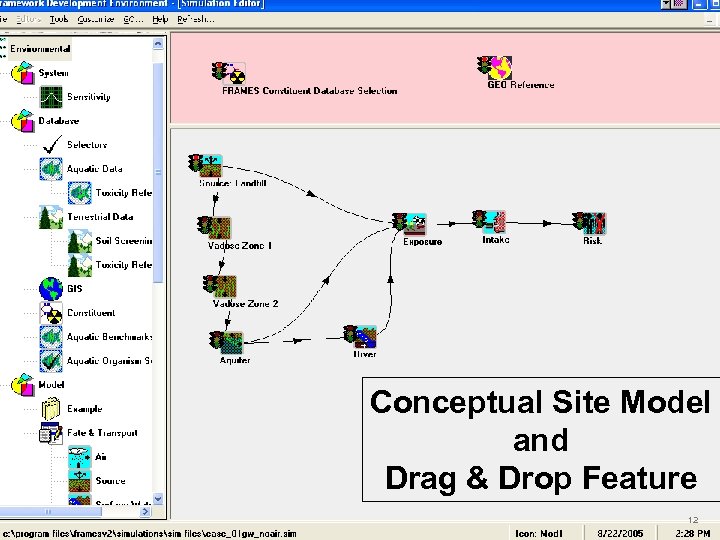The height and width of the screenshot is (540, 720).
Task: Click the Source module icon in tree
Action: click(x=79, y=481)
